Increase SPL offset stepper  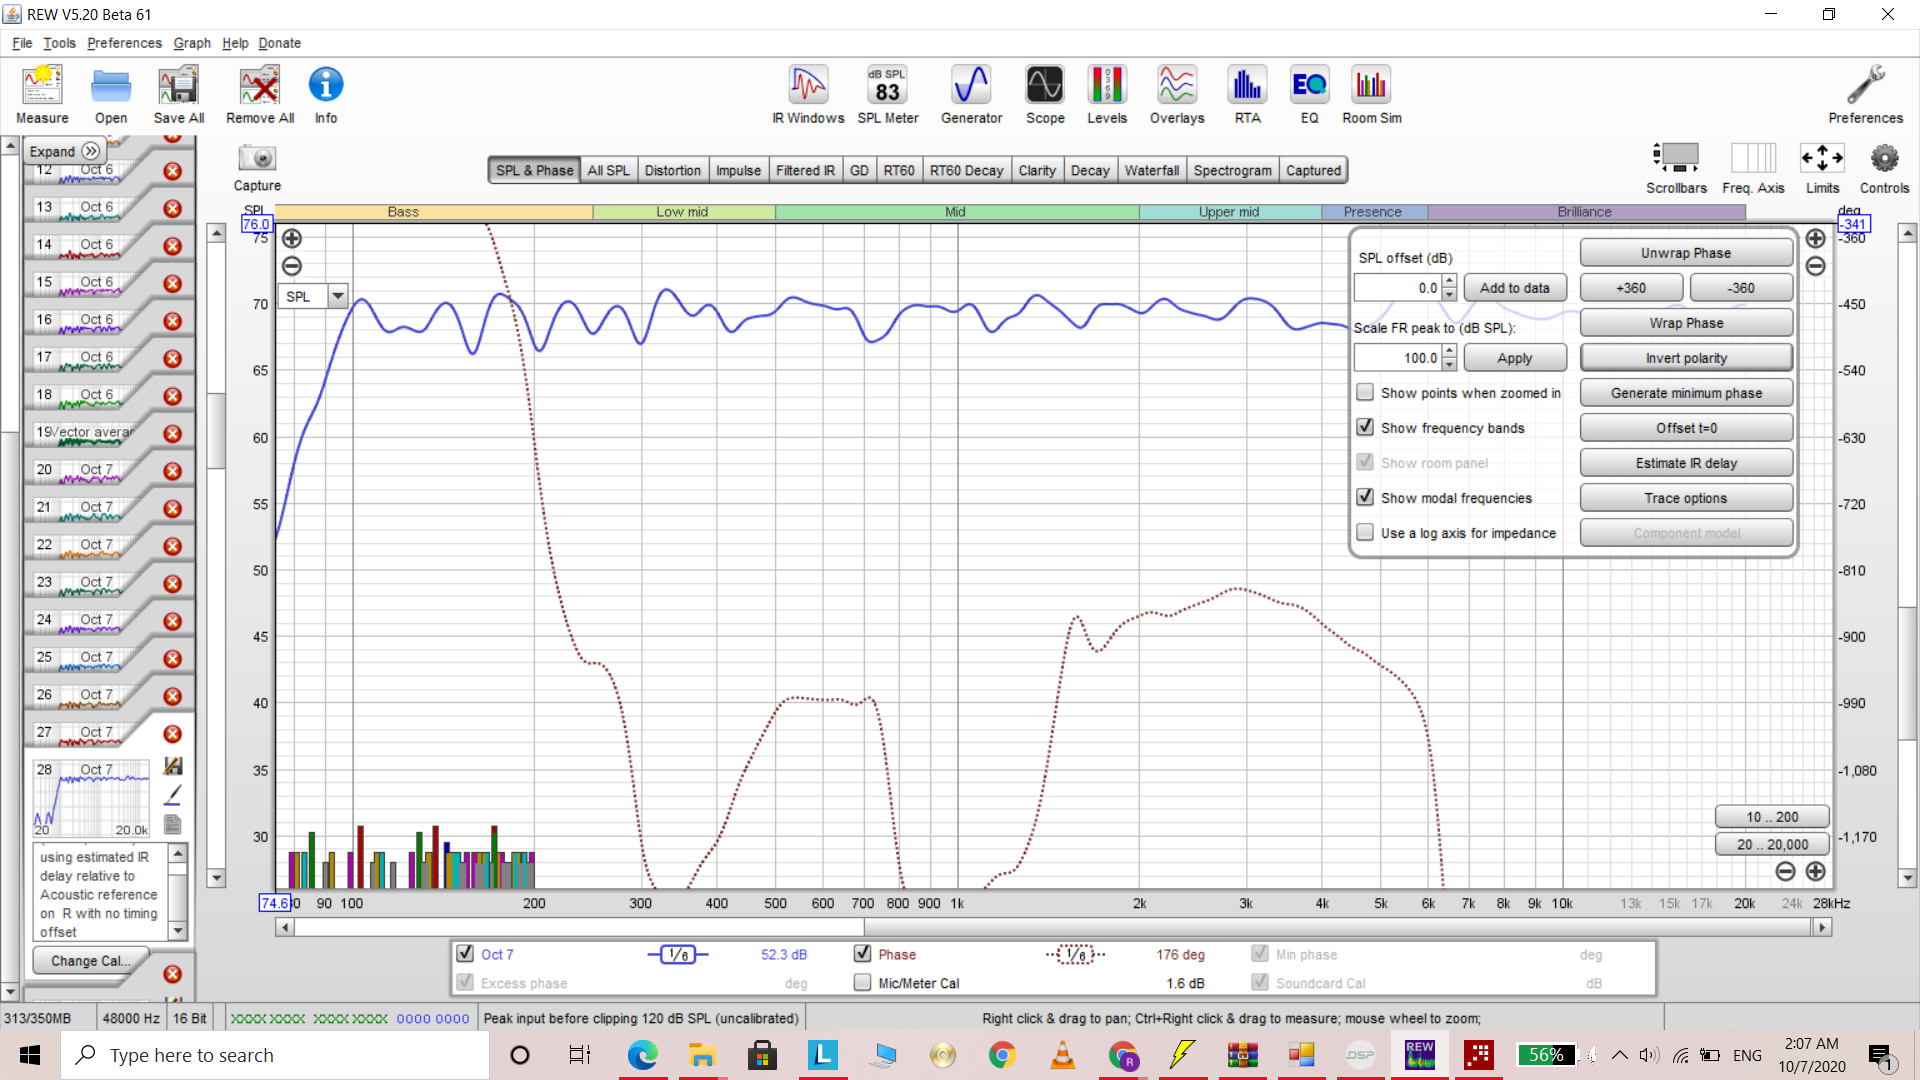click(1450, 281)
